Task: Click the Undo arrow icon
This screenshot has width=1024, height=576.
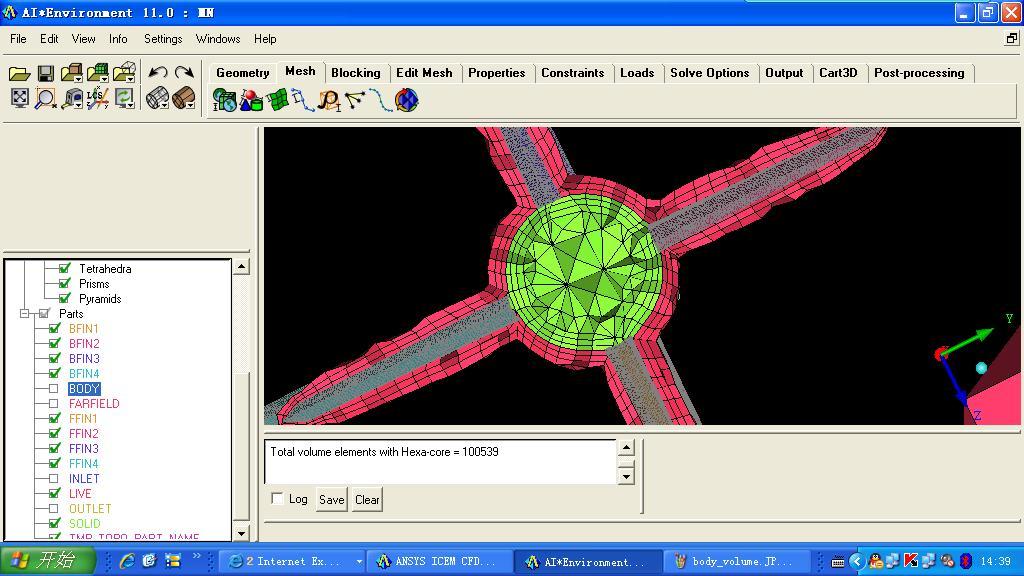Action: pyautogui.click(x=157, y=73)
